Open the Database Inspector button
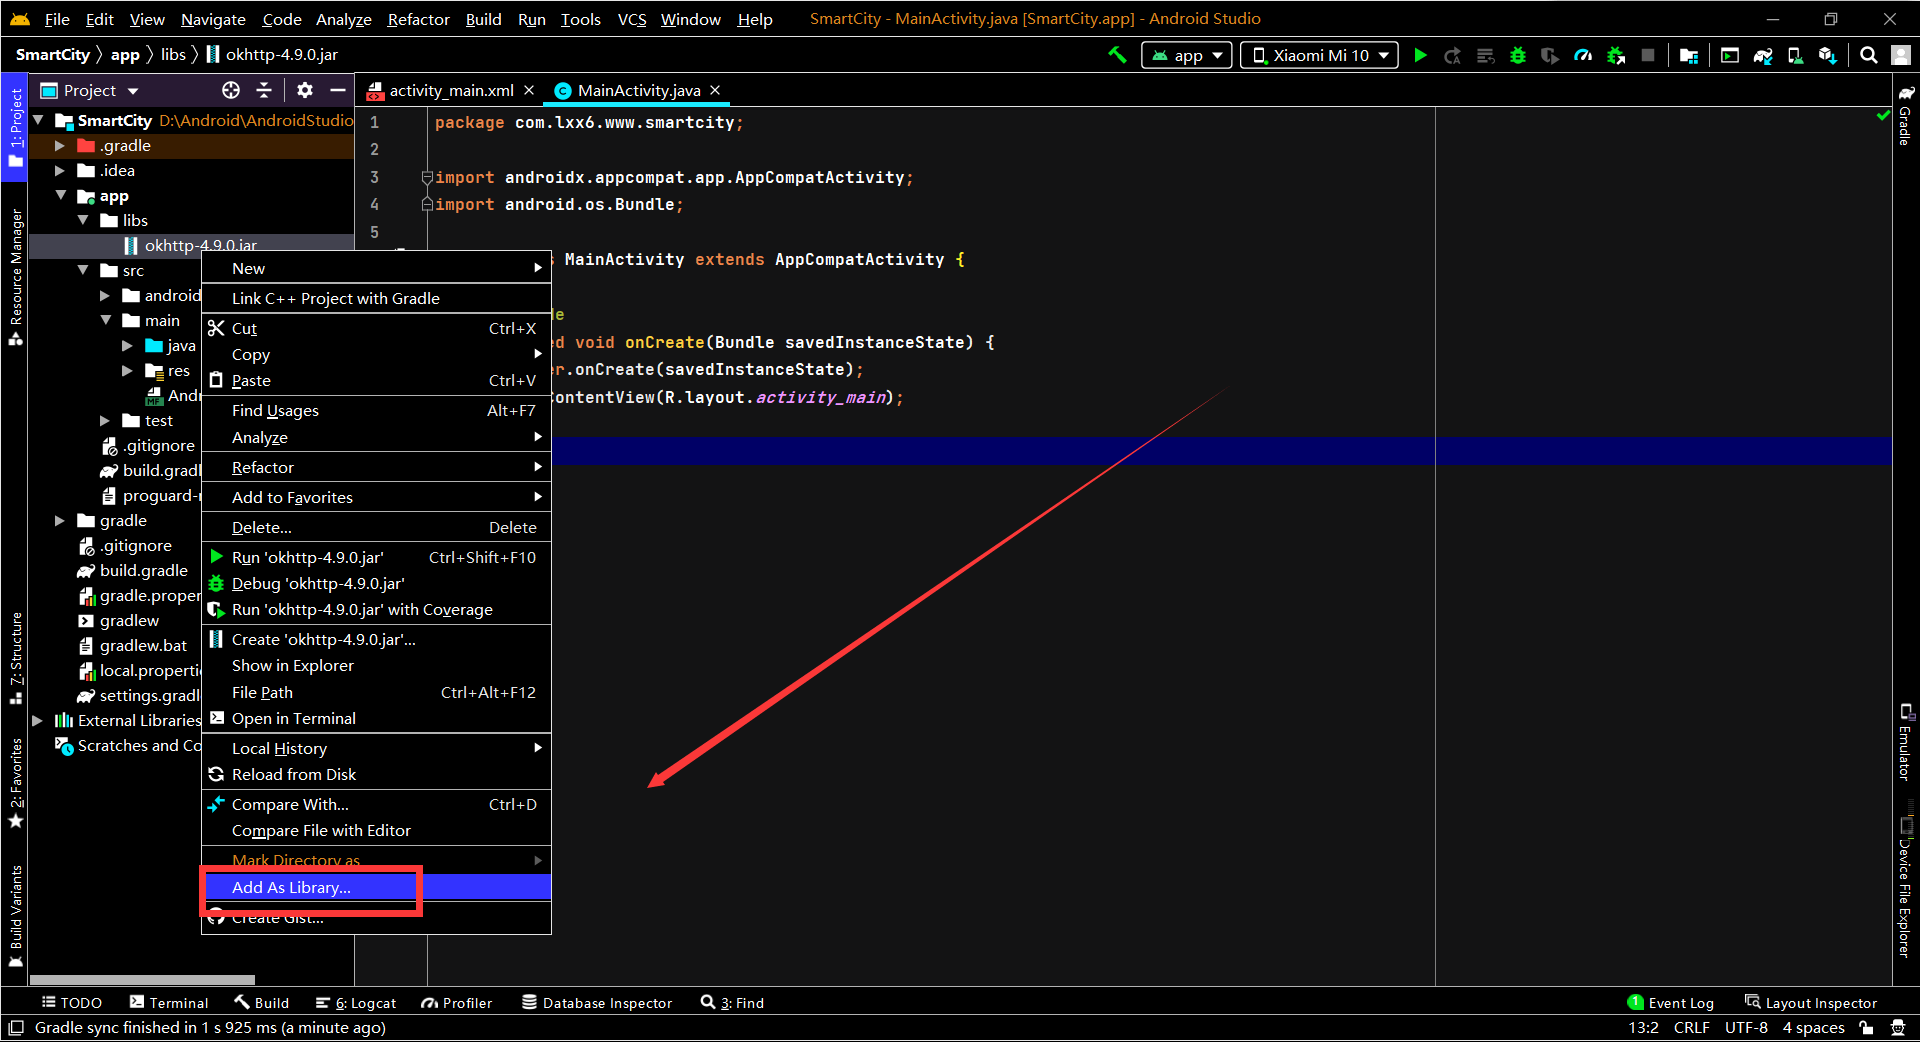Image resolution: width=1920 pixels, height=1042 pixels. (597, 1002)
